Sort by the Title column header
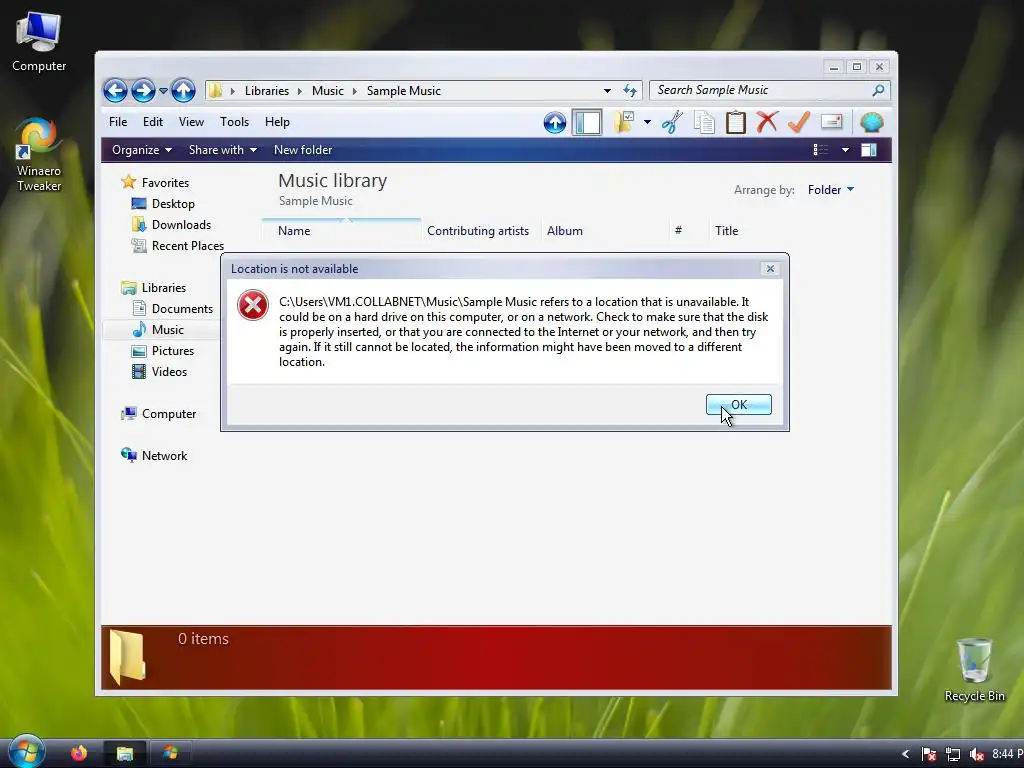Screen dimensions: 1024x768 click(x=726, y=231)
